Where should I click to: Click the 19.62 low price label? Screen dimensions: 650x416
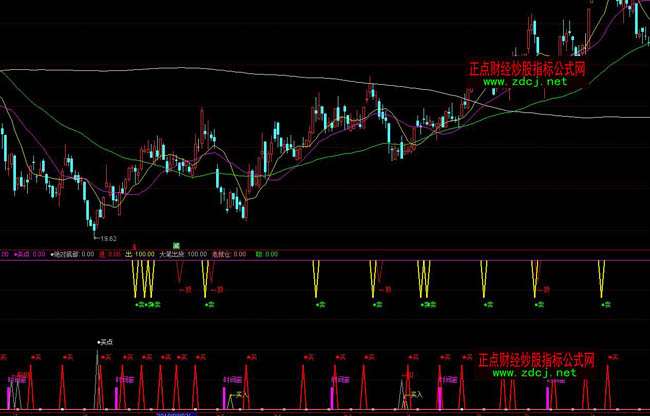point(108,239)
